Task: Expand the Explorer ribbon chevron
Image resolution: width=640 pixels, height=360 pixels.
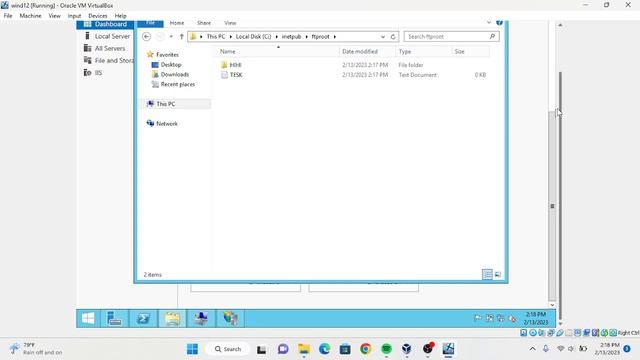Action: coord(489,22)
